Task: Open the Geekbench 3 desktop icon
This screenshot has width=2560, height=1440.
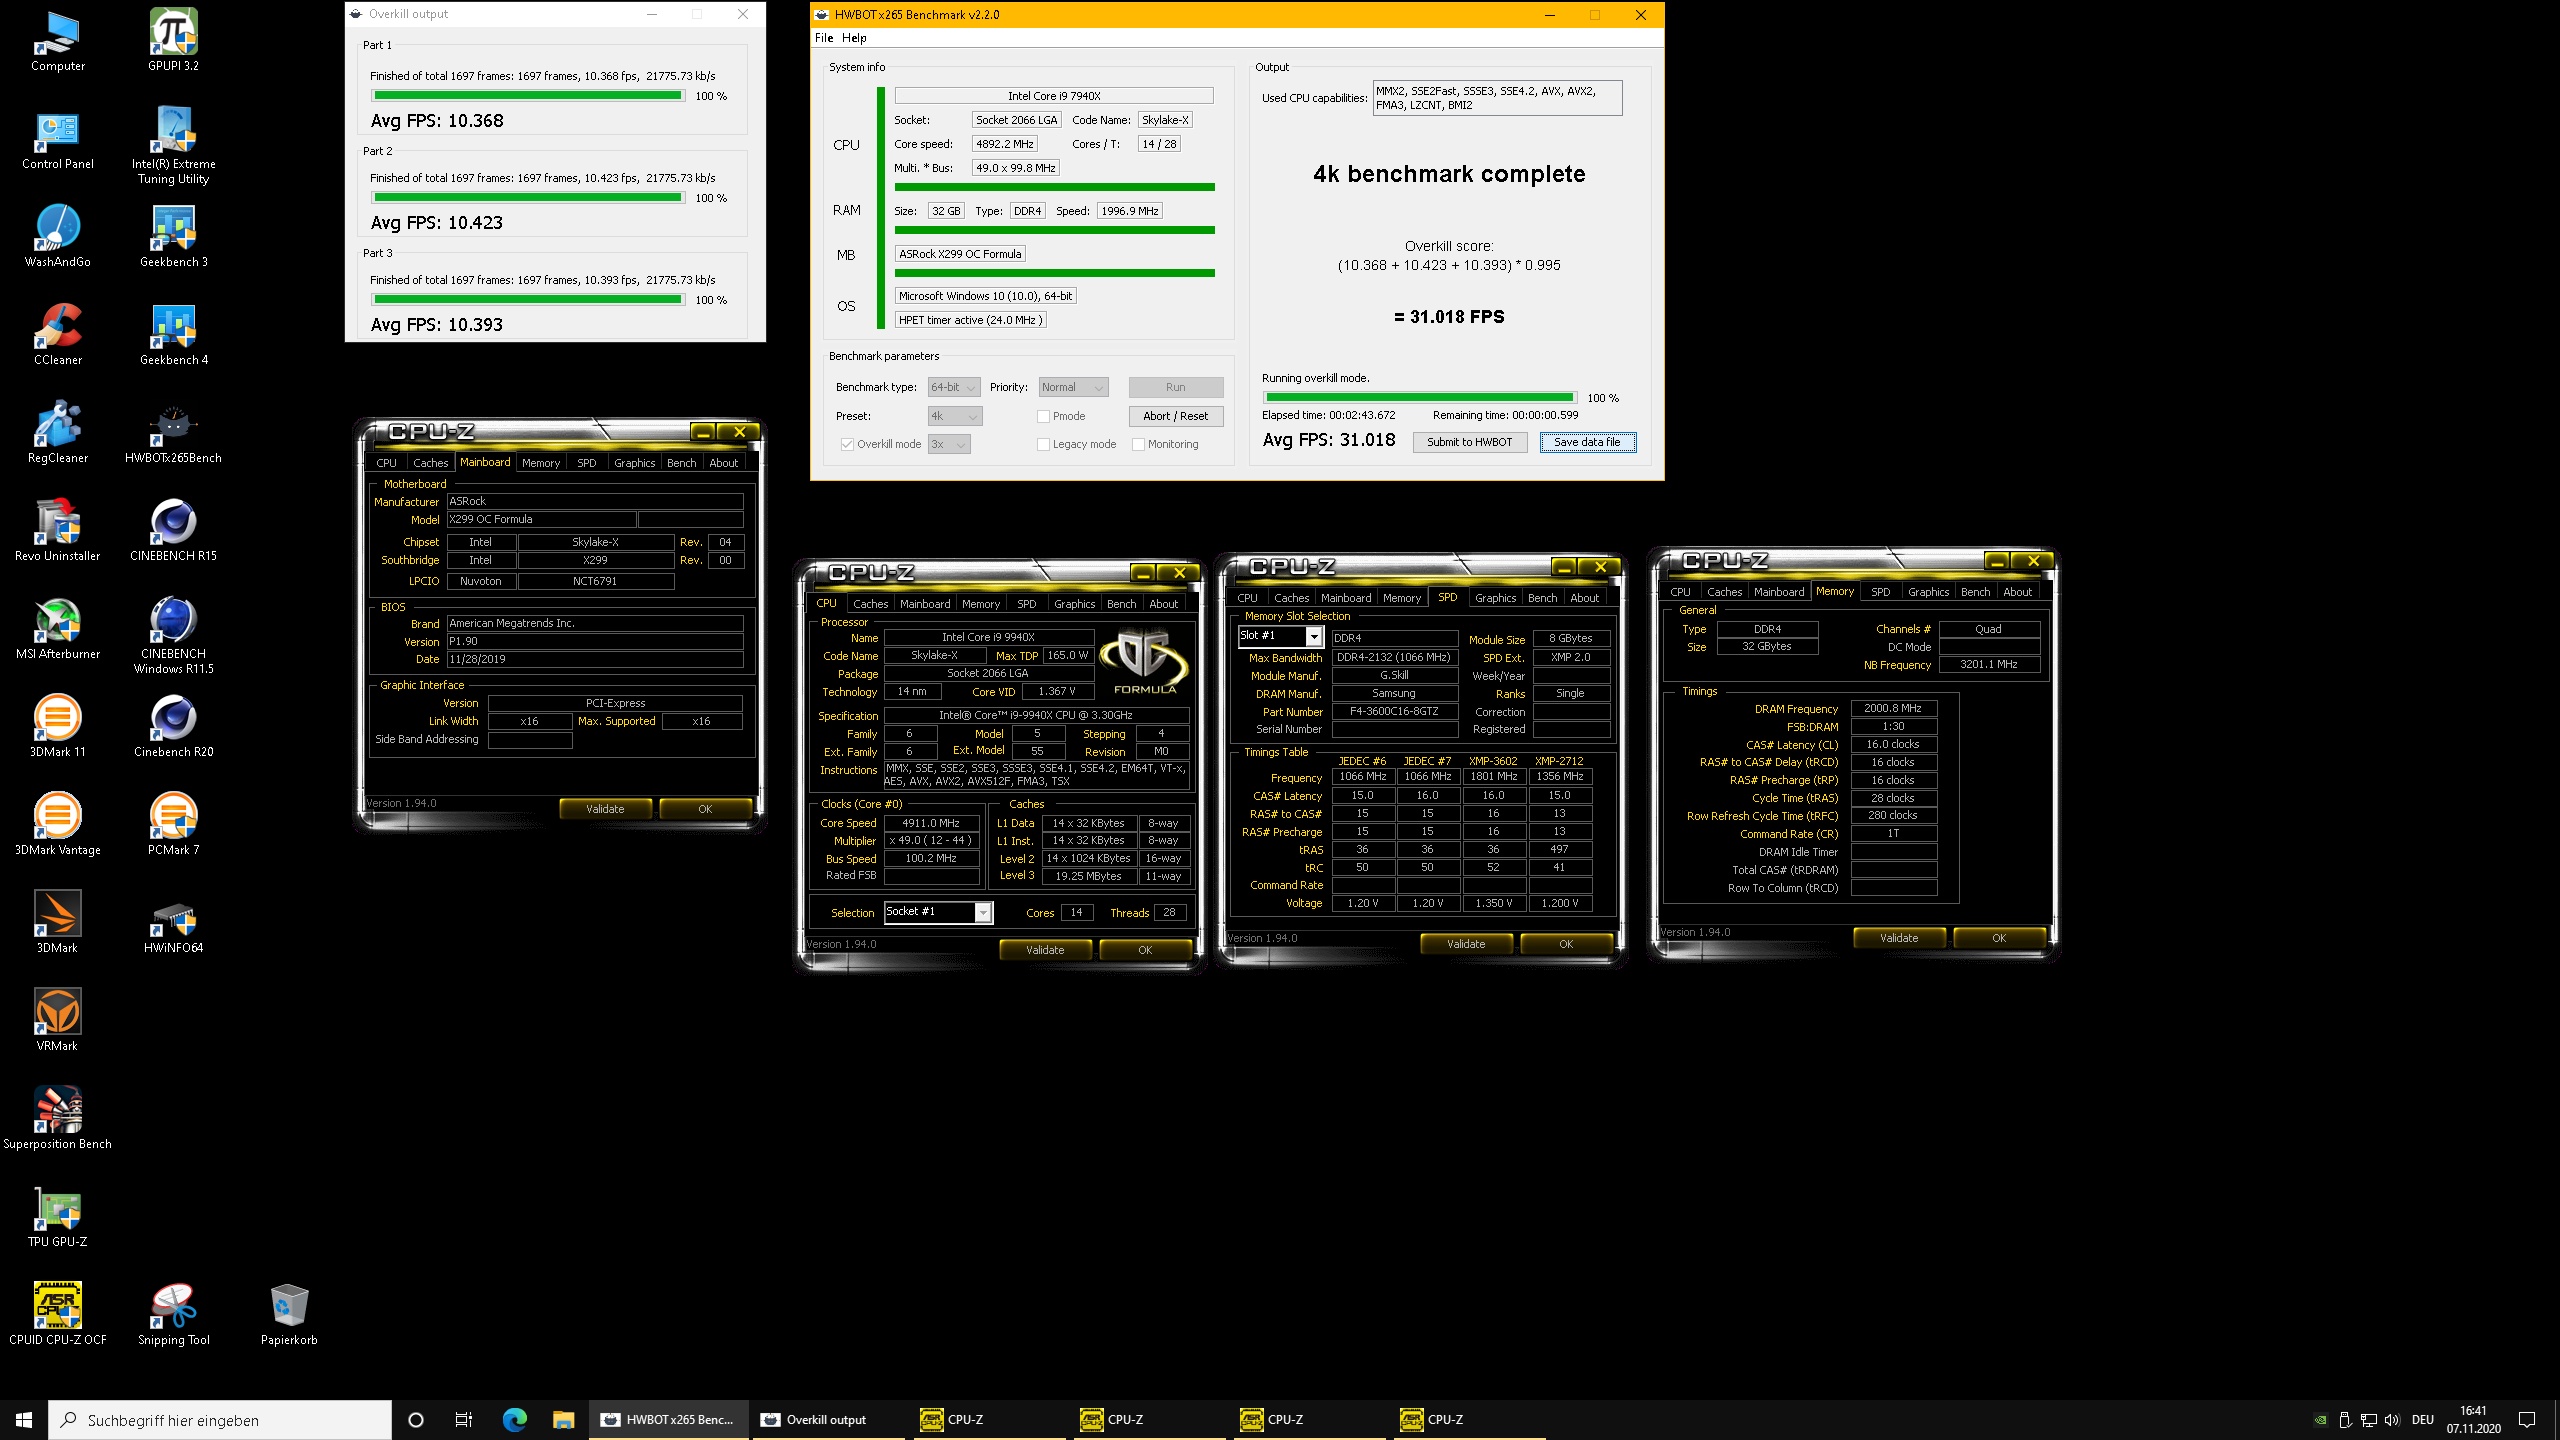Action: 173,236
